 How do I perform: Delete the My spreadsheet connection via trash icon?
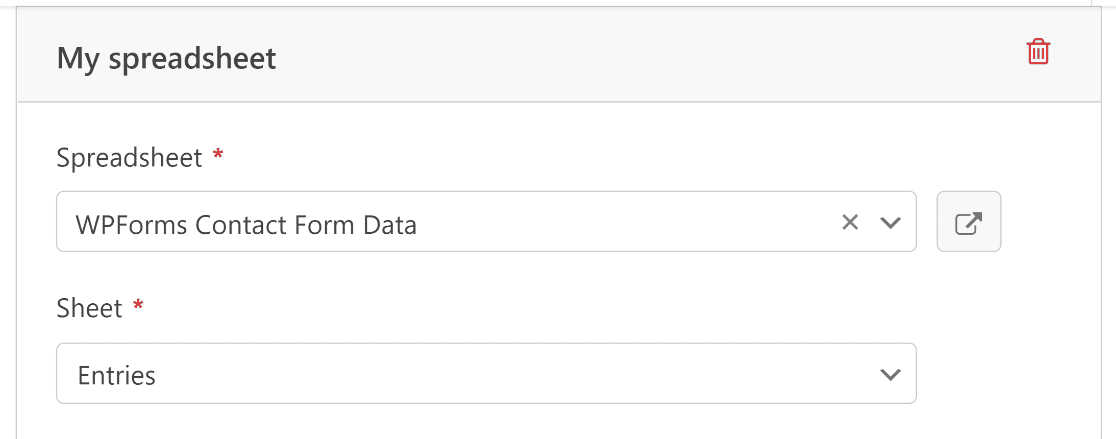(1038, 53)
